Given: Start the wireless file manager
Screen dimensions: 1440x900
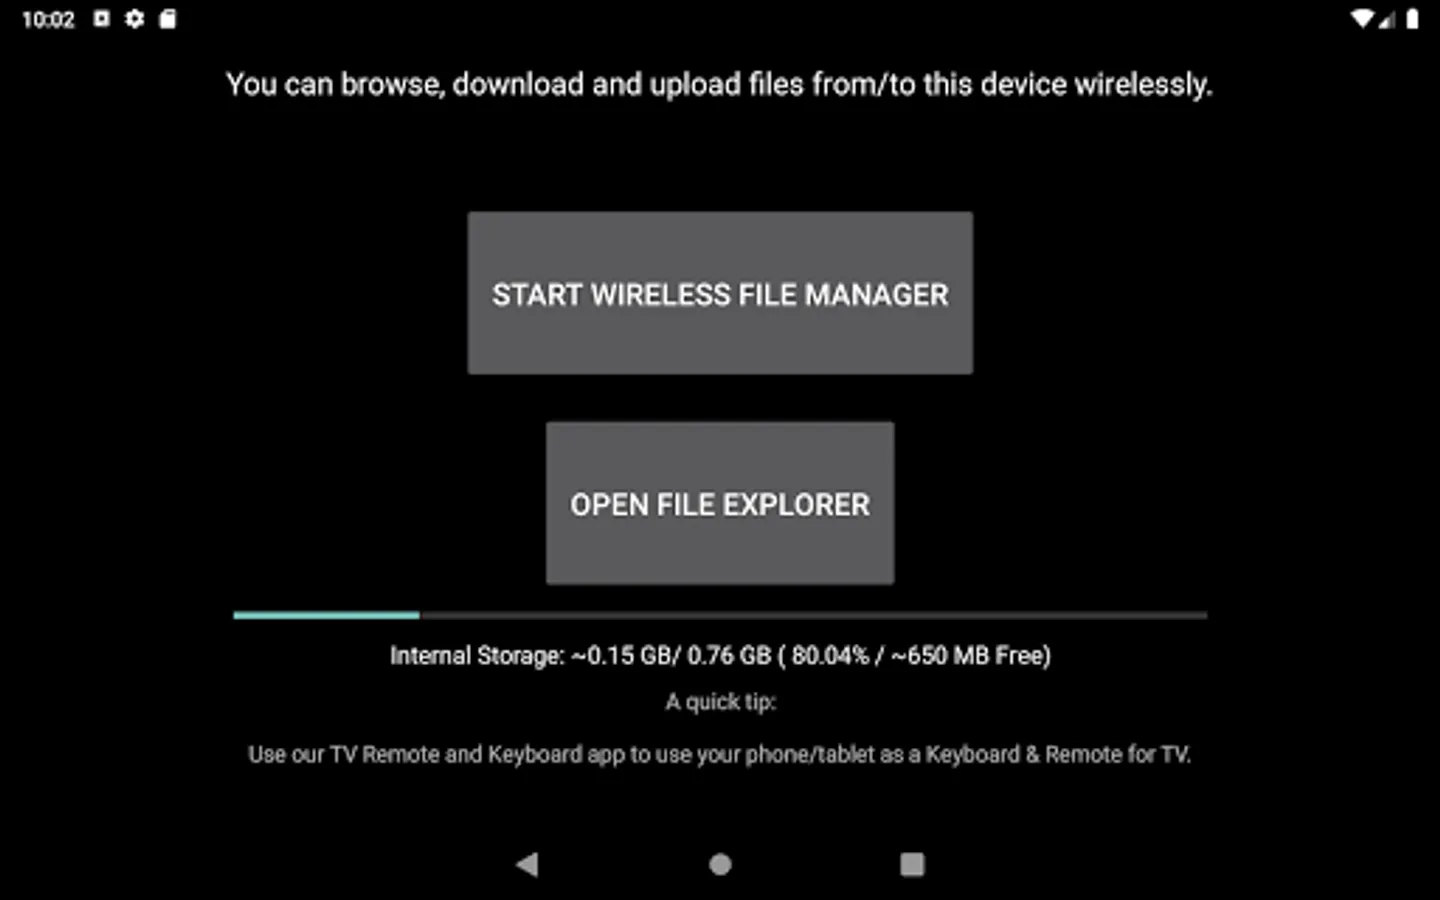Looking at the screenshot, I should (720, 293).
